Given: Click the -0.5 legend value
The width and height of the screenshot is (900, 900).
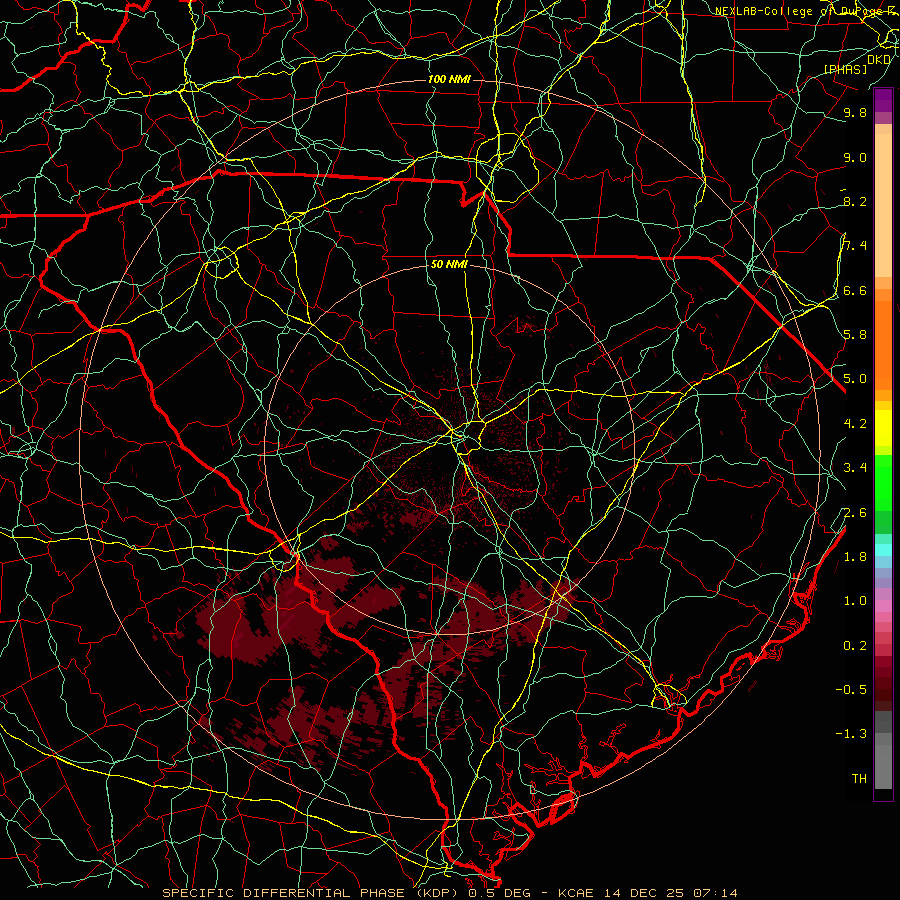Looking at the screenshot, I should [851, 690].
